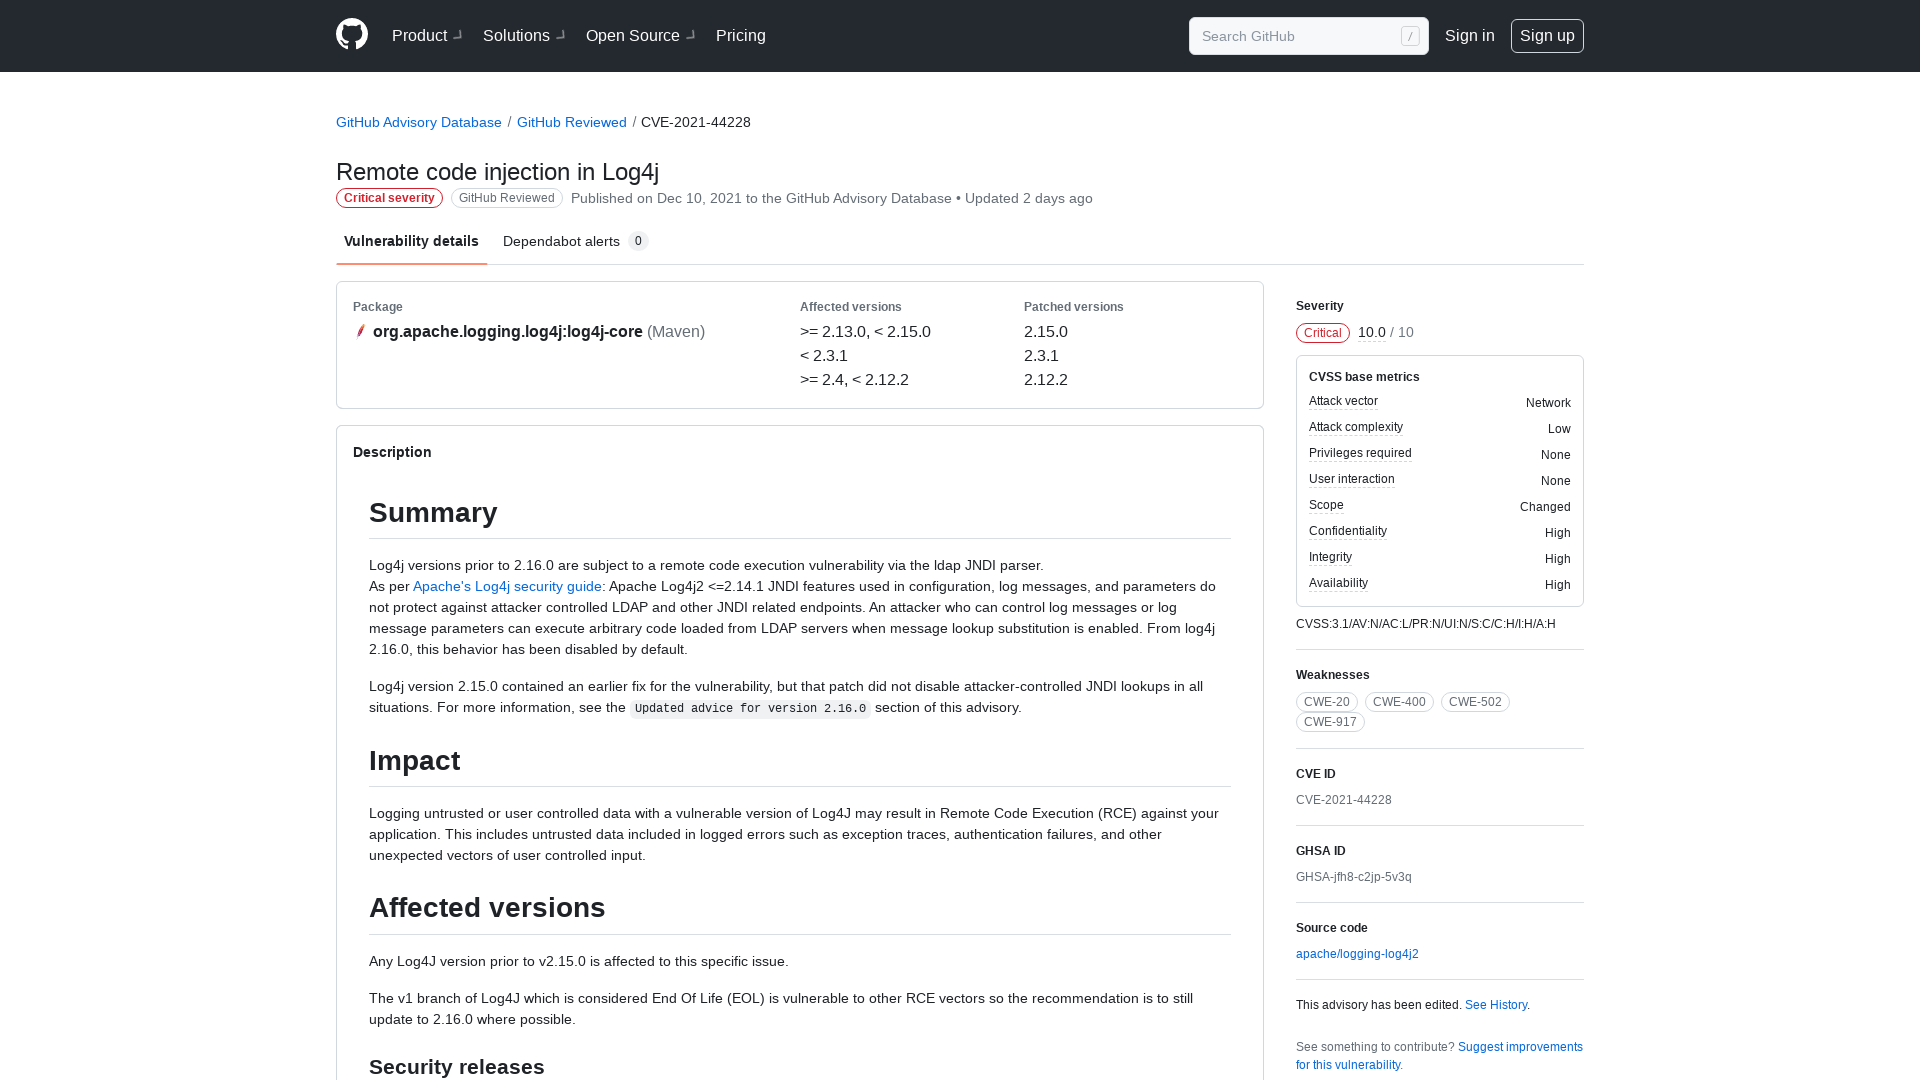Click the 'Updated advice for version 2.16.0' code
Screen dimensions: 1920x1080
click(x=750, y=708)
